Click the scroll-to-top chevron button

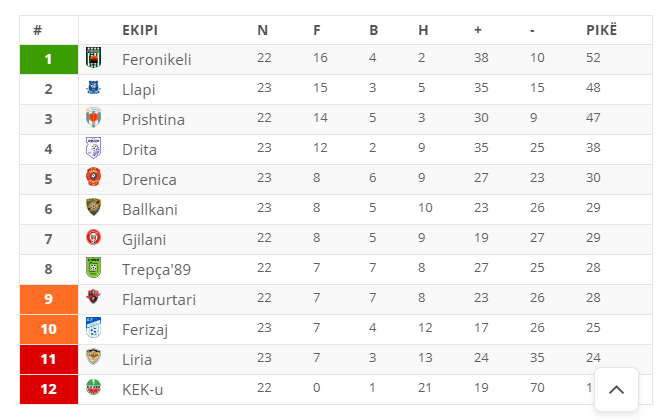(616, 390)
